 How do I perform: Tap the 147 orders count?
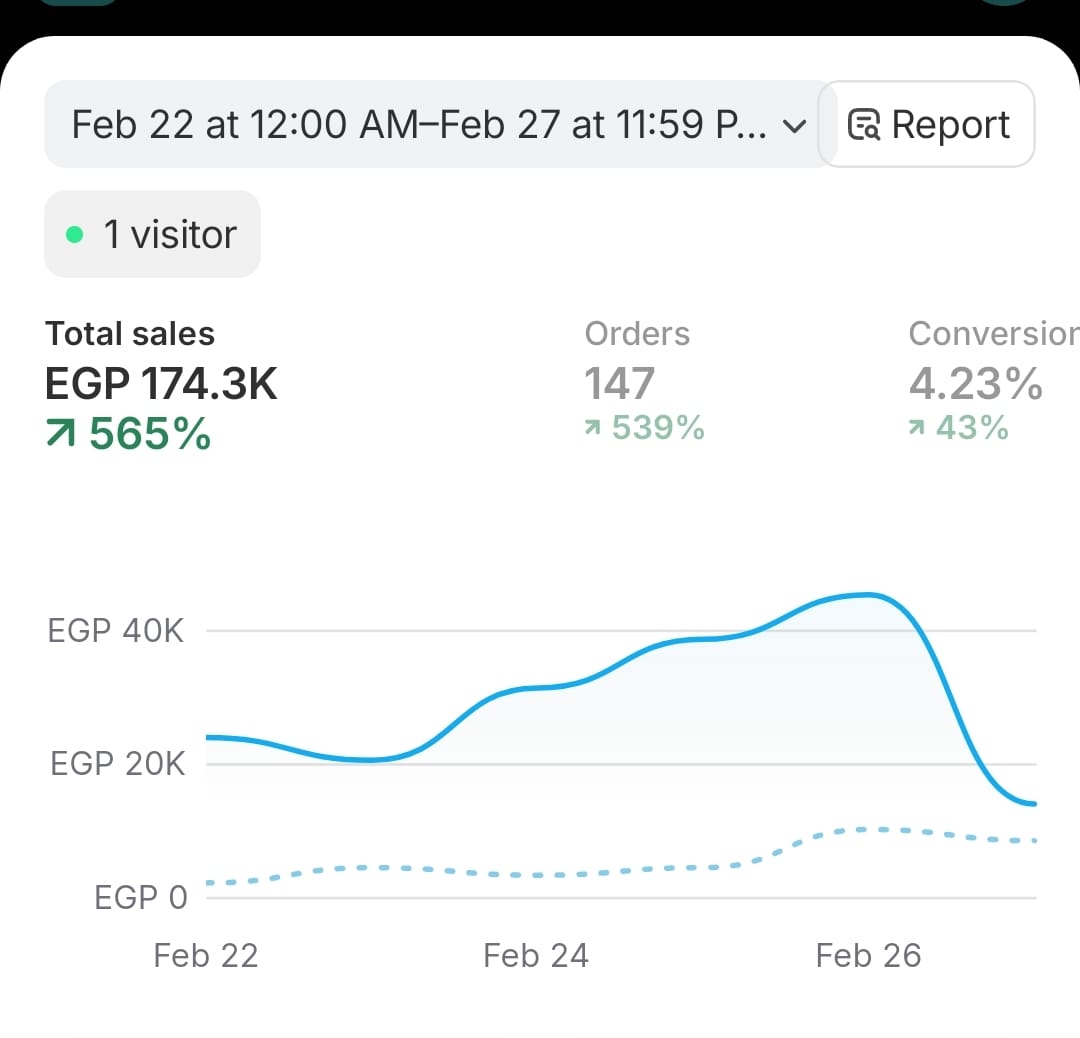(619, 384)
